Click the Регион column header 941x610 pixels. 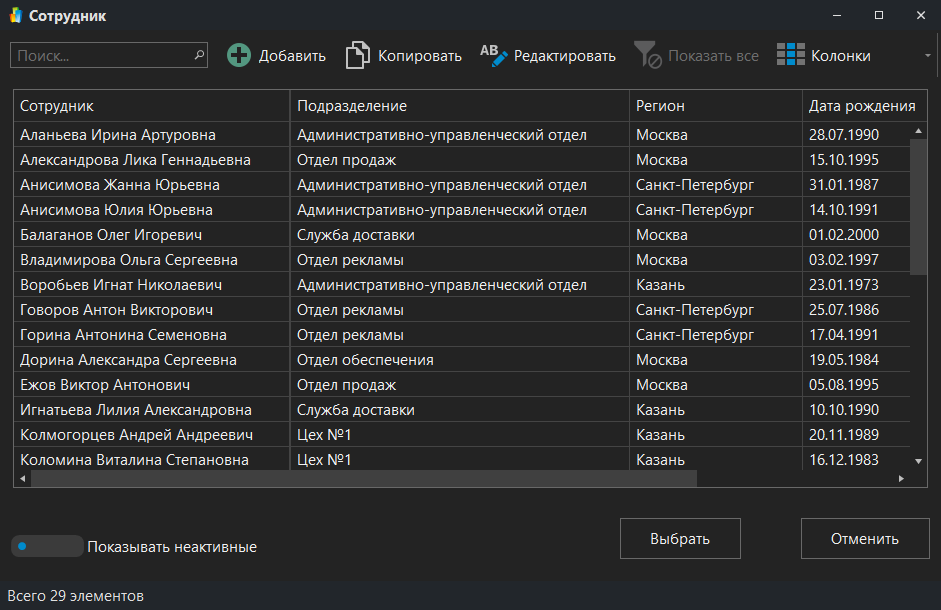(715, 106)
